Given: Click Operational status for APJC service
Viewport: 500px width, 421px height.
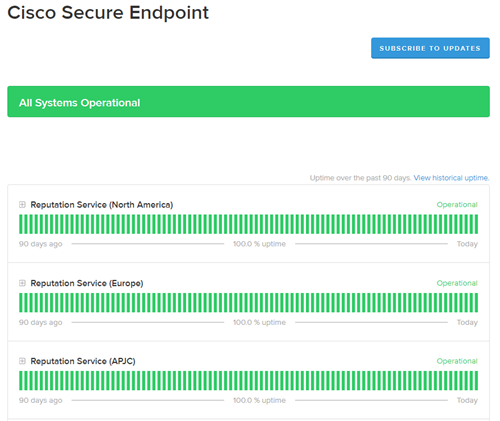Looking at the screenshot, I should point(457,361).
